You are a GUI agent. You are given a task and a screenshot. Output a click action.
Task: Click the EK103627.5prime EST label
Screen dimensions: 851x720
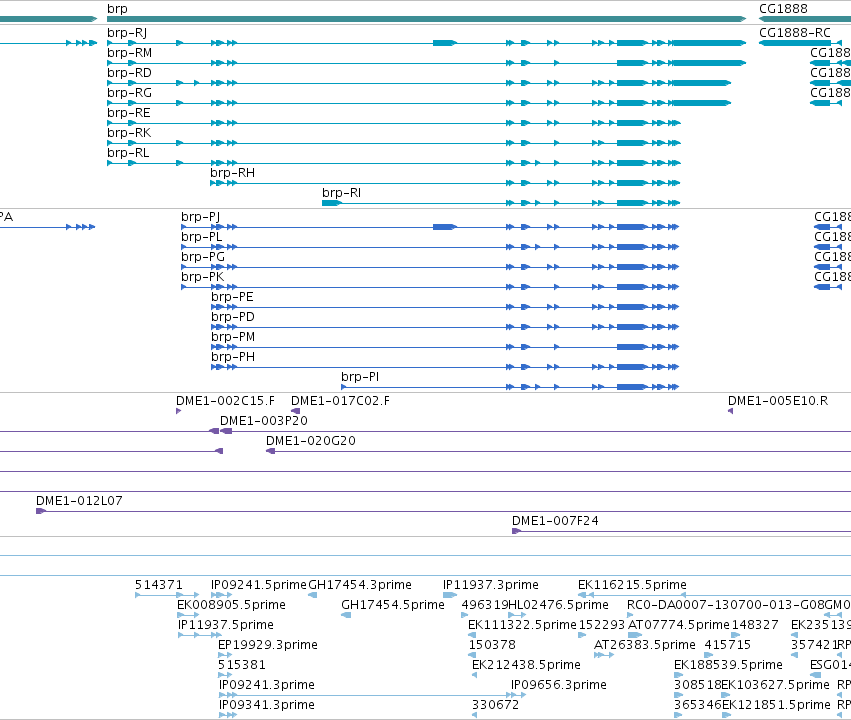pos(775,685)
